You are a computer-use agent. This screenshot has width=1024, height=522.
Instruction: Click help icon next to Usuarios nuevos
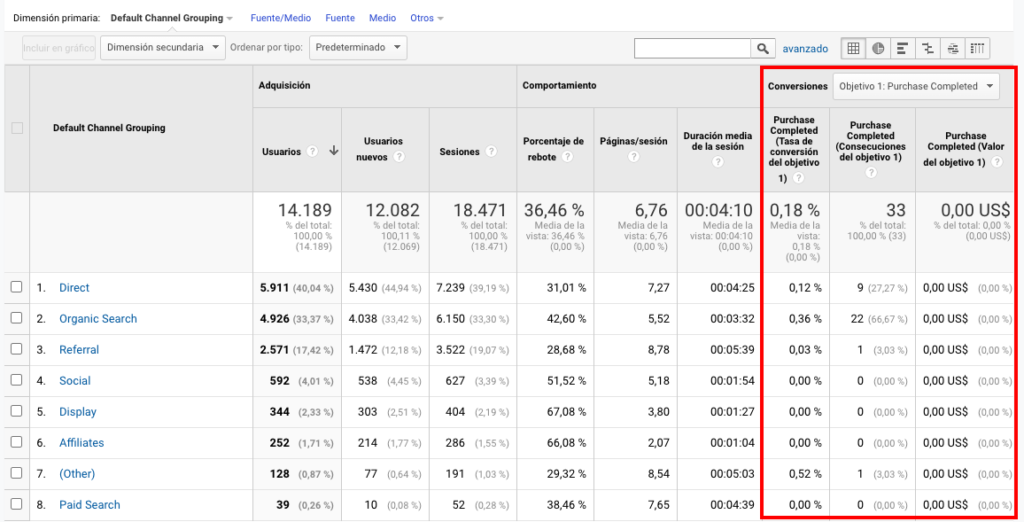click(x=399, y=157)
